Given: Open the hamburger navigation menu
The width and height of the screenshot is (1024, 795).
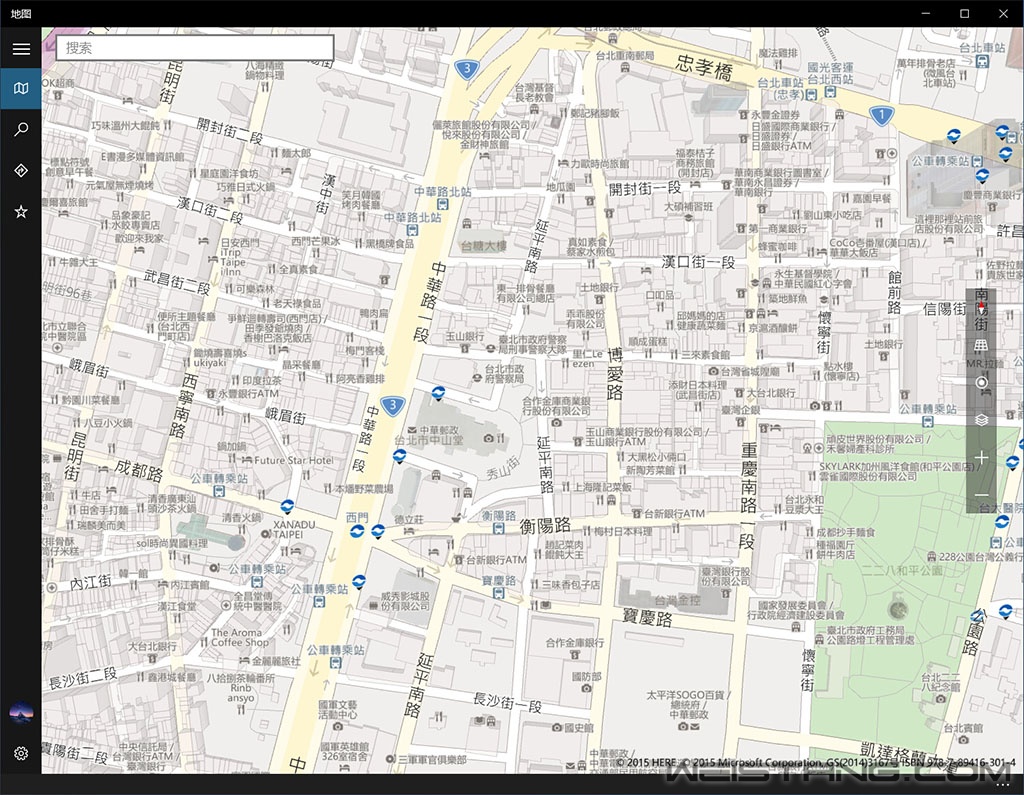Looking at the screenshot, I should pyautogui.click(x=21, y=48).
